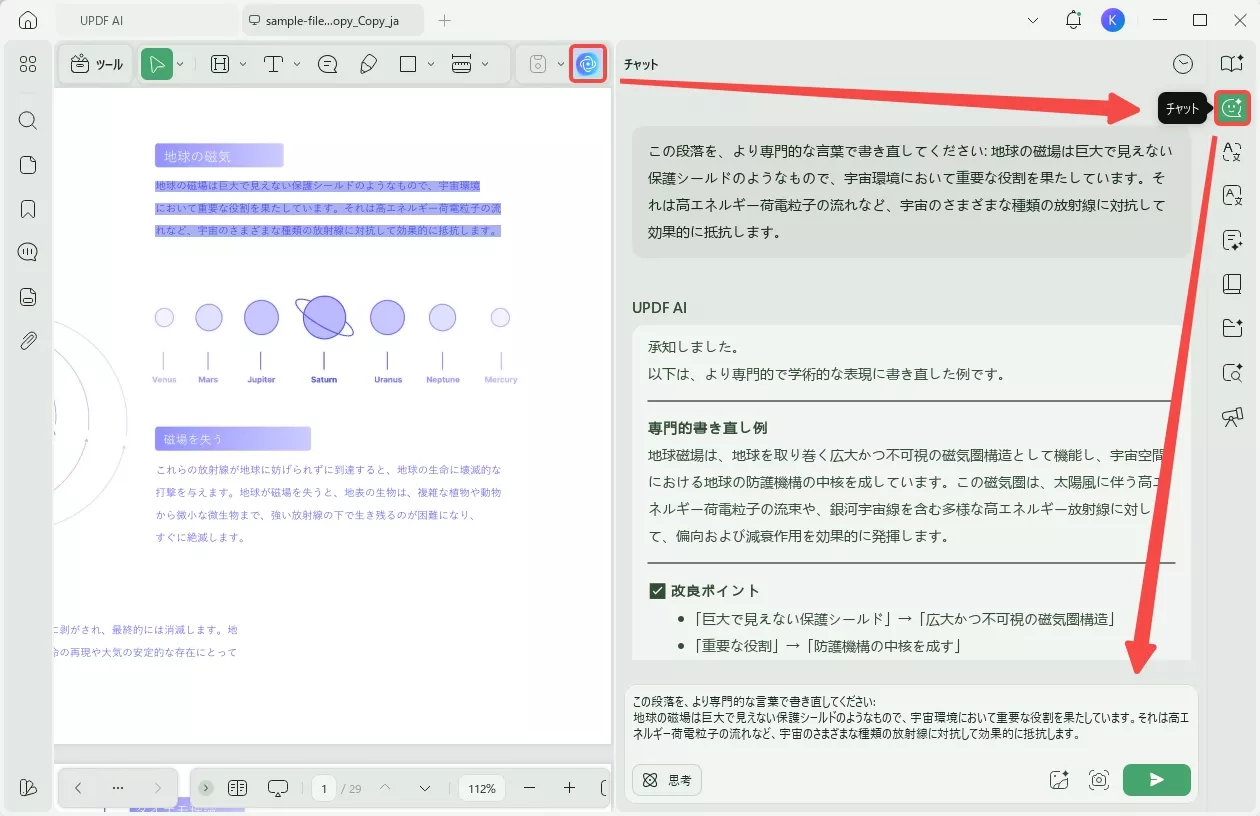Image resolution: width=1260 pixels, height=816 pixels.
Task: Send the chat message with green button
Action: pos(1156,780)
